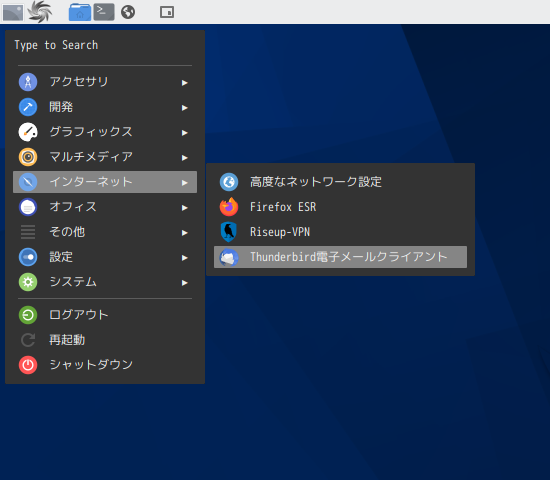
Task: Select the インターネット category
Action: click(105, 182)
